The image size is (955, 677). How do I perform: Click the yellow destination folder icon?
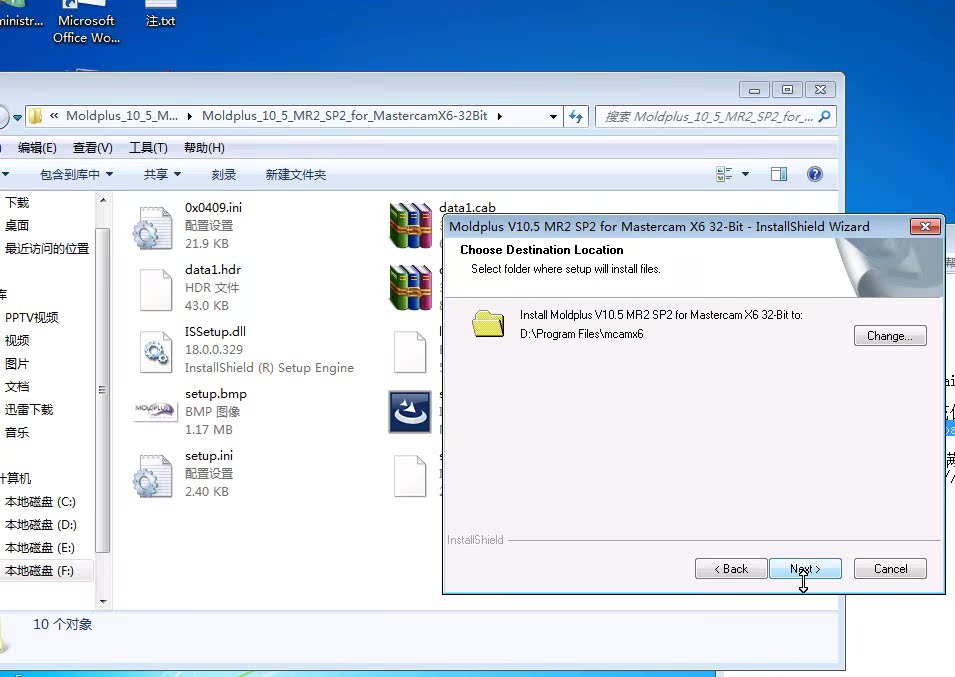(x=488, y=323)
